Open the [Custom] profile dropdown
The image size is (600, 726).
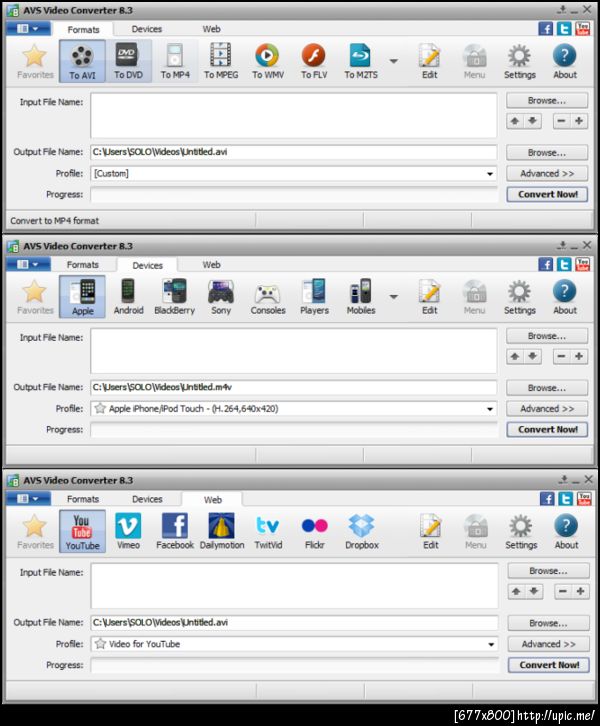(294, 174)
